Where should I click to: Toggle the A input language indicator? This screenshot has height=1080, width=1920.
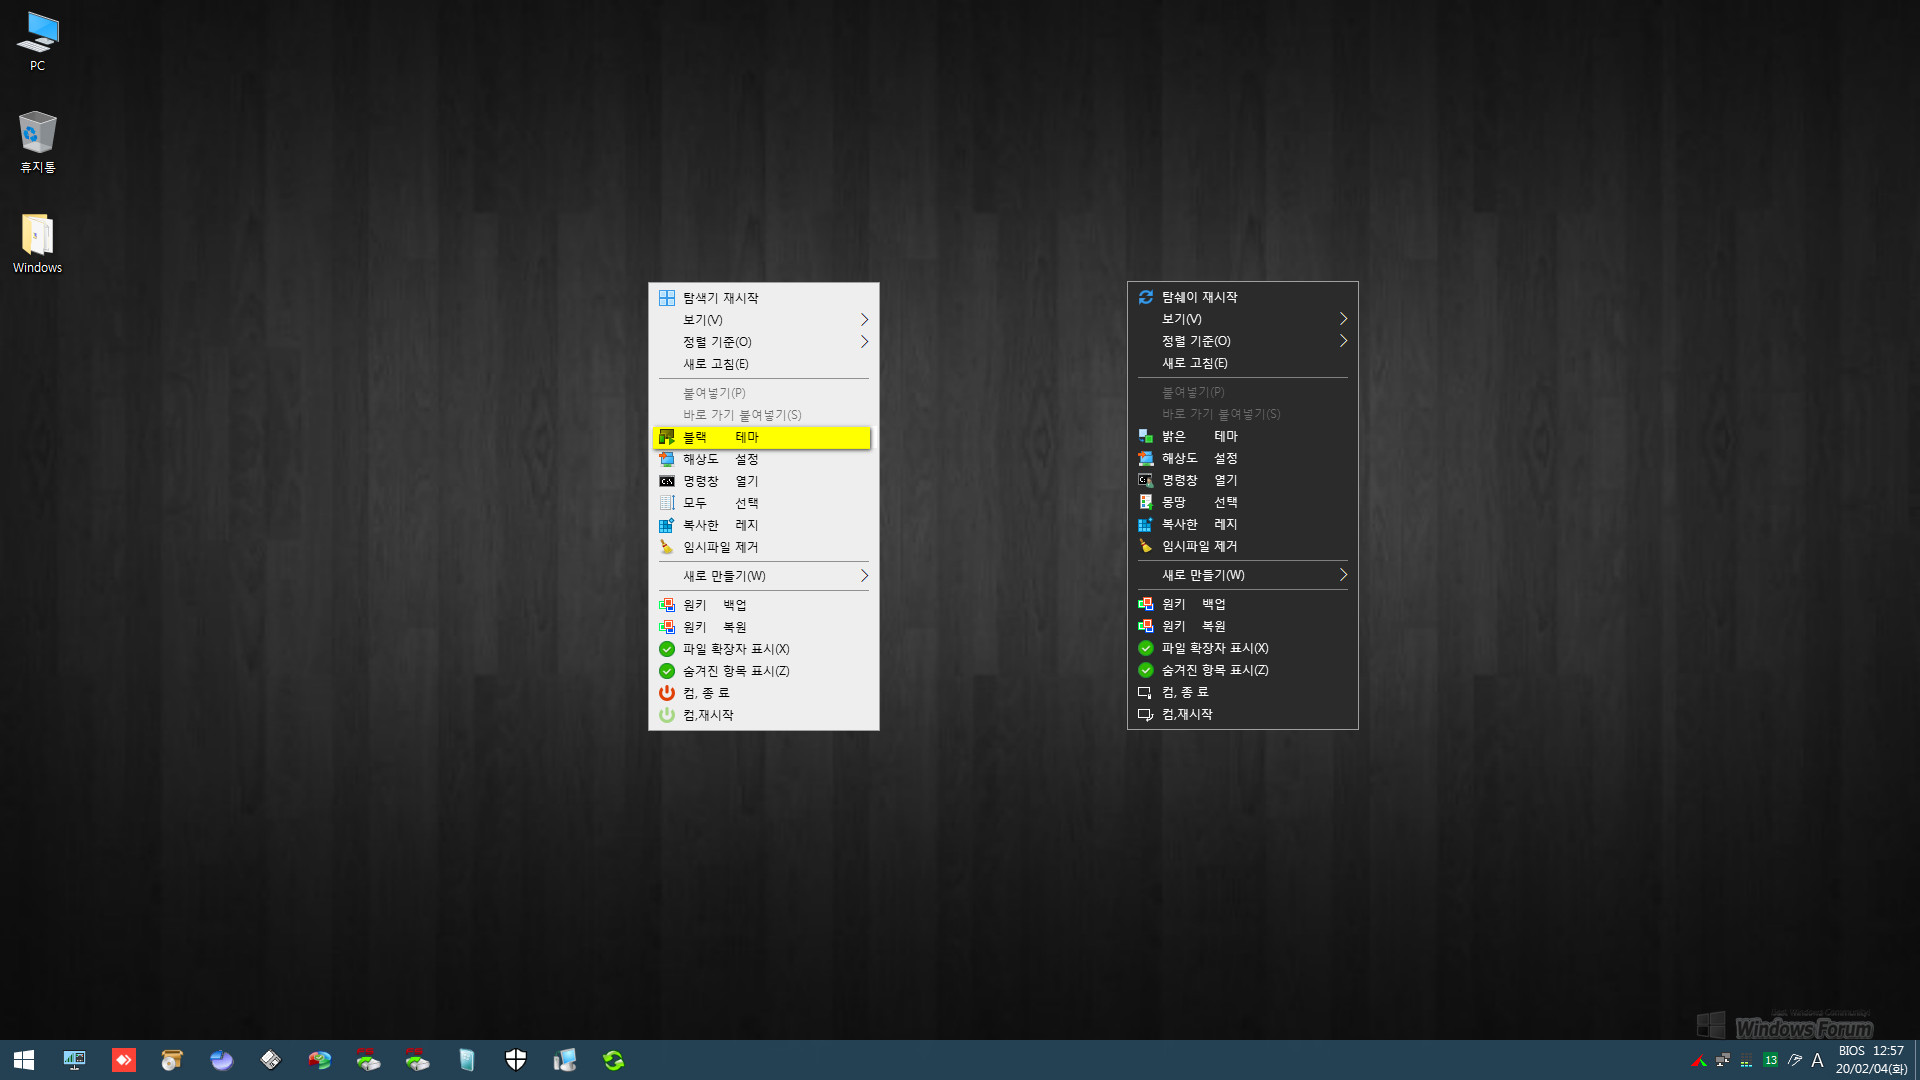[x=1817, y=1060]
